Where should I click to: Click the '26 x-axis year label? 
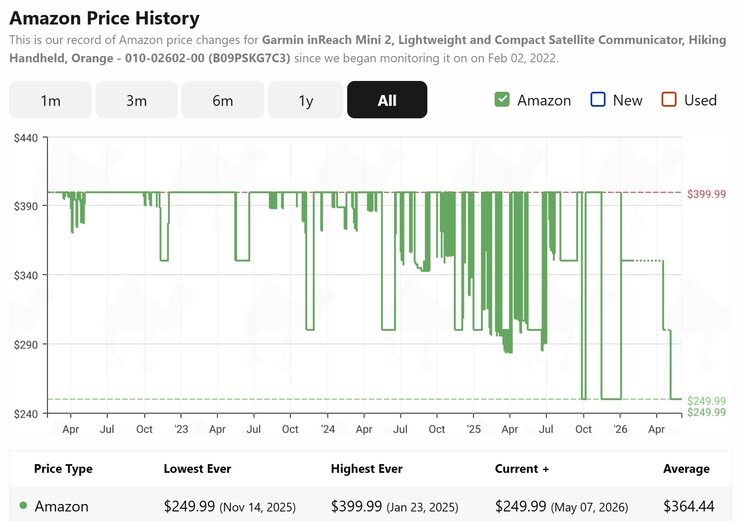tap(620, 429)
